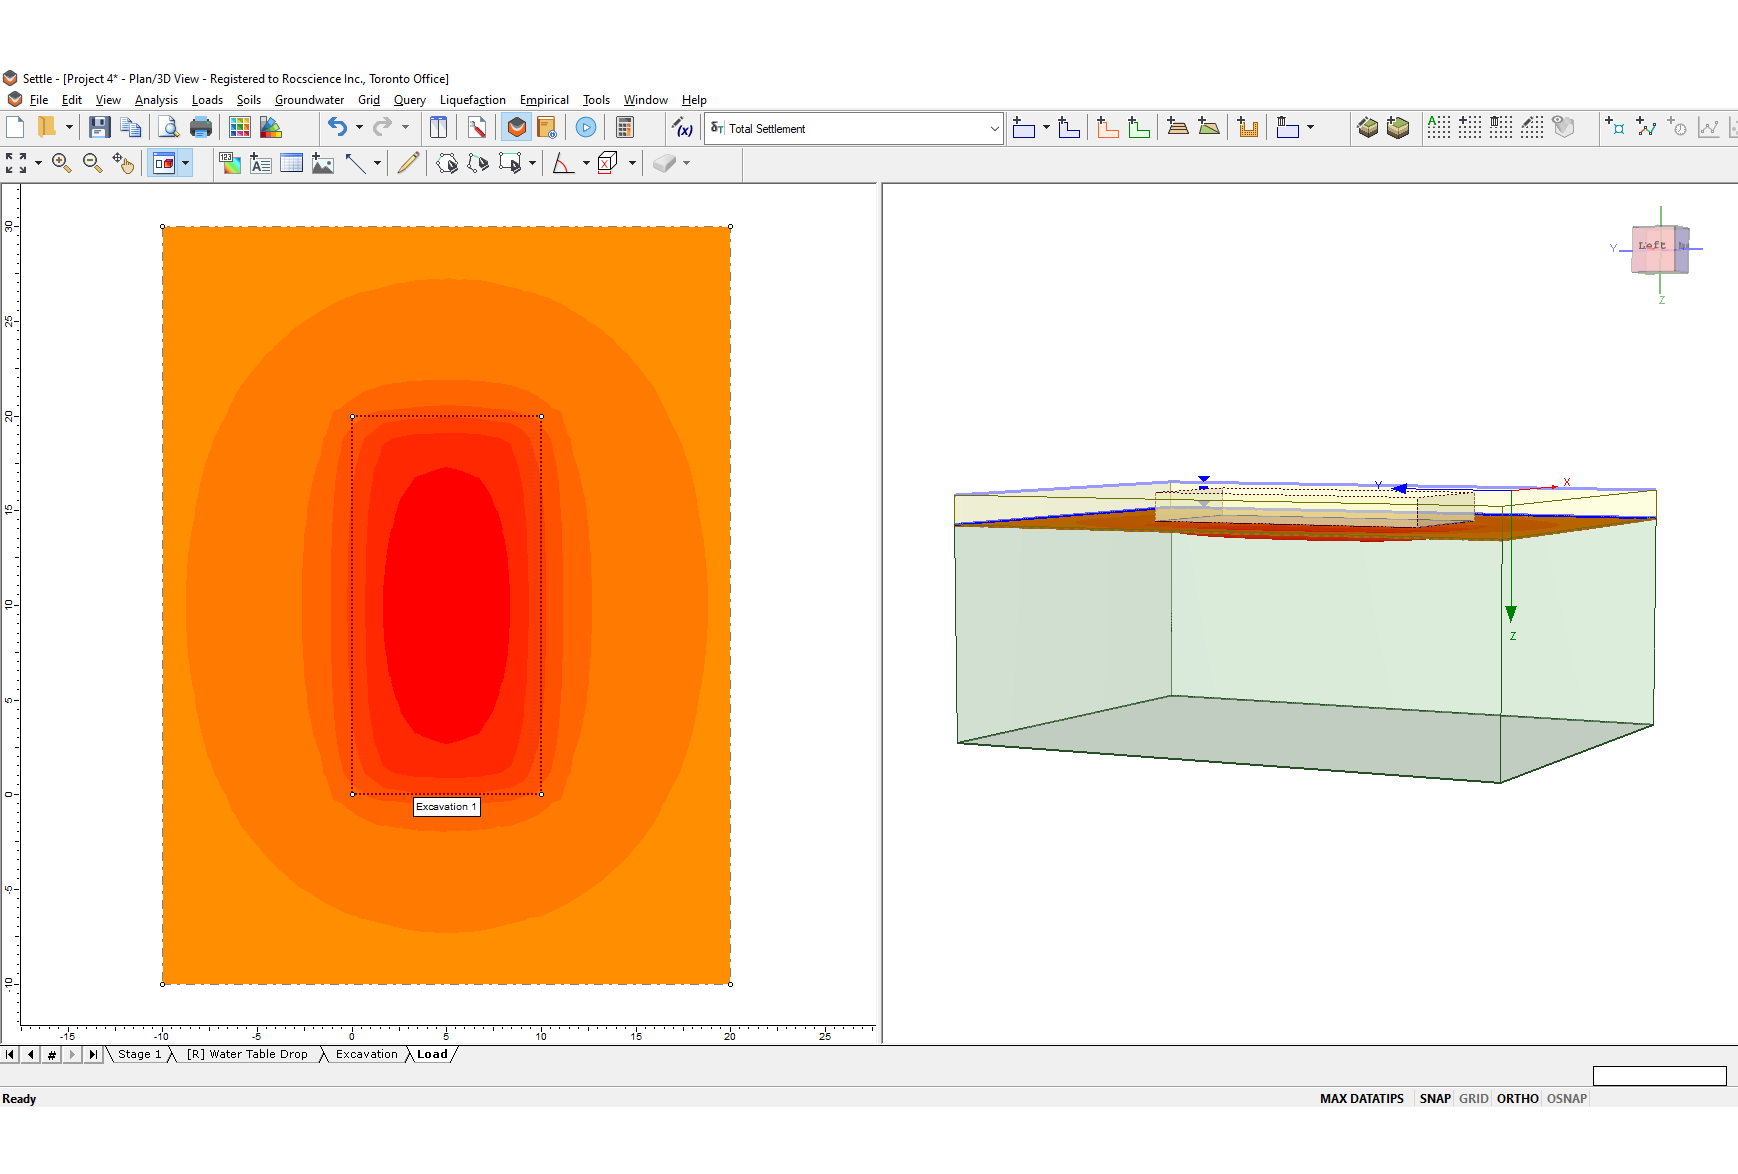Click the user-defined f(x) data icon
Image resolution: width=1738 pixels, height=1174 pixels.
point(683,127)
